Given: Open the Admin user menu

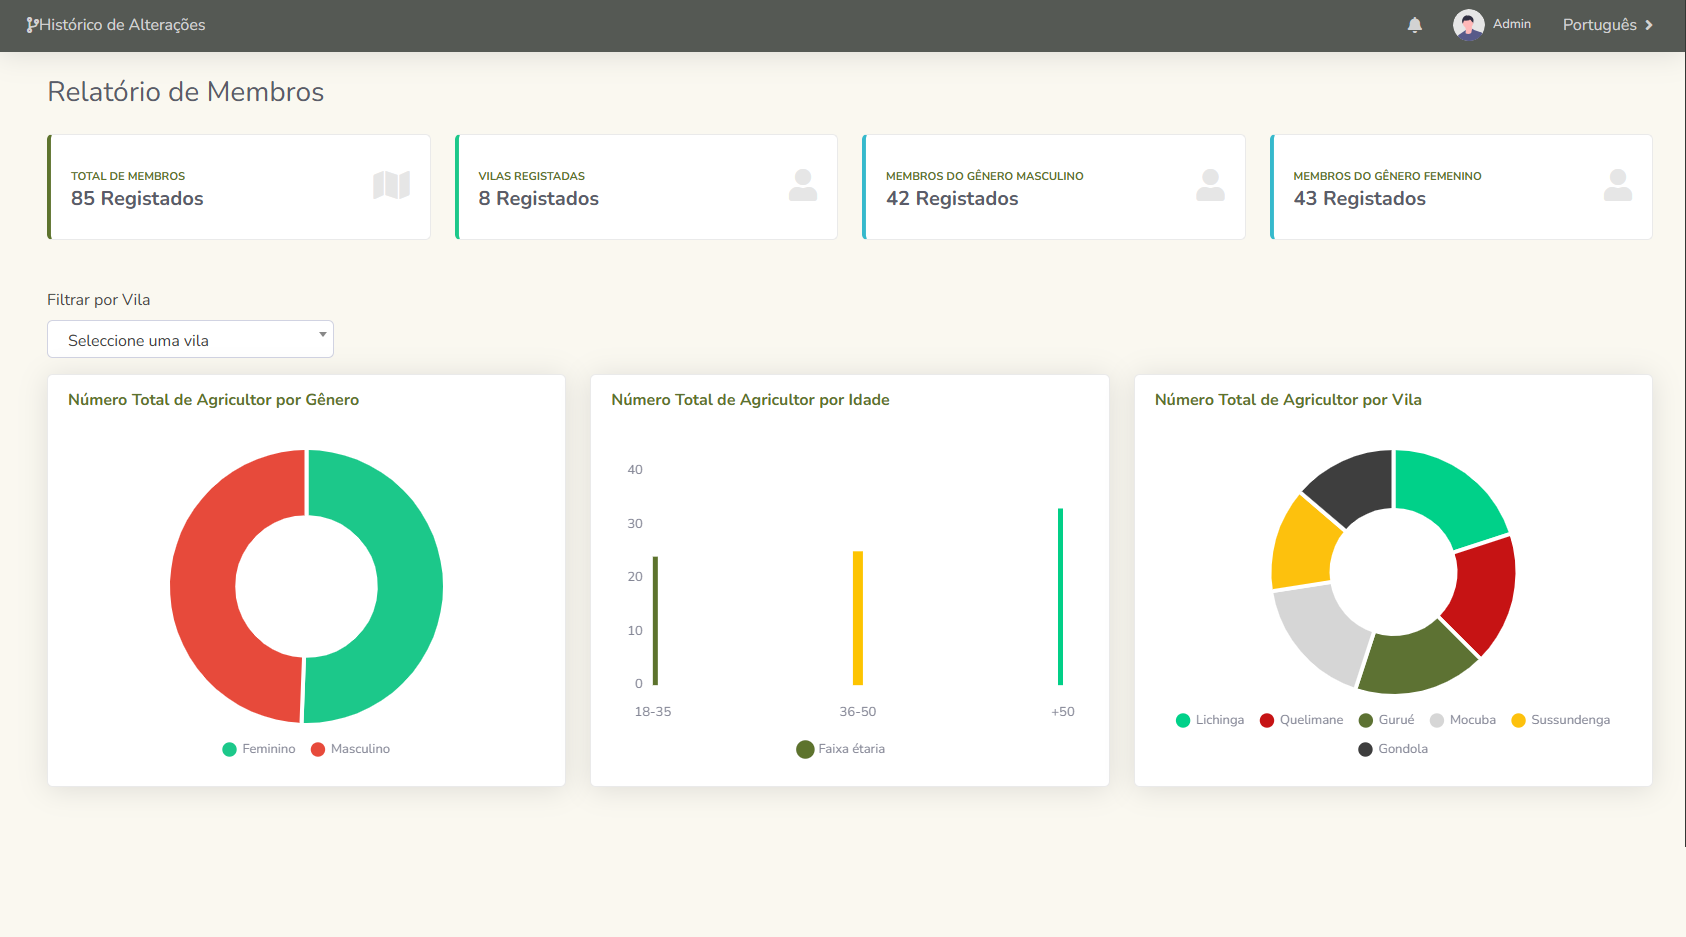Looking at the screenshot, I should pyautogui.click(x=1511, y=24).
